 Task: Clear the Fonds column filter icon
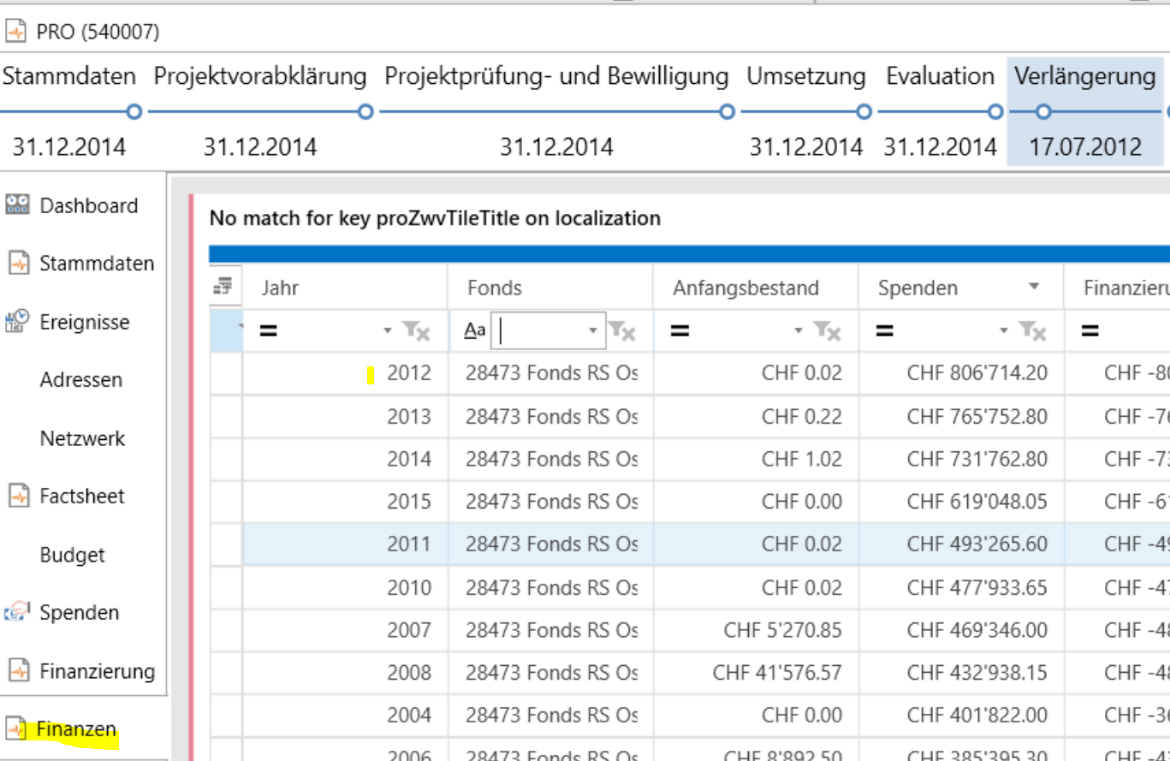coord(622,330)
